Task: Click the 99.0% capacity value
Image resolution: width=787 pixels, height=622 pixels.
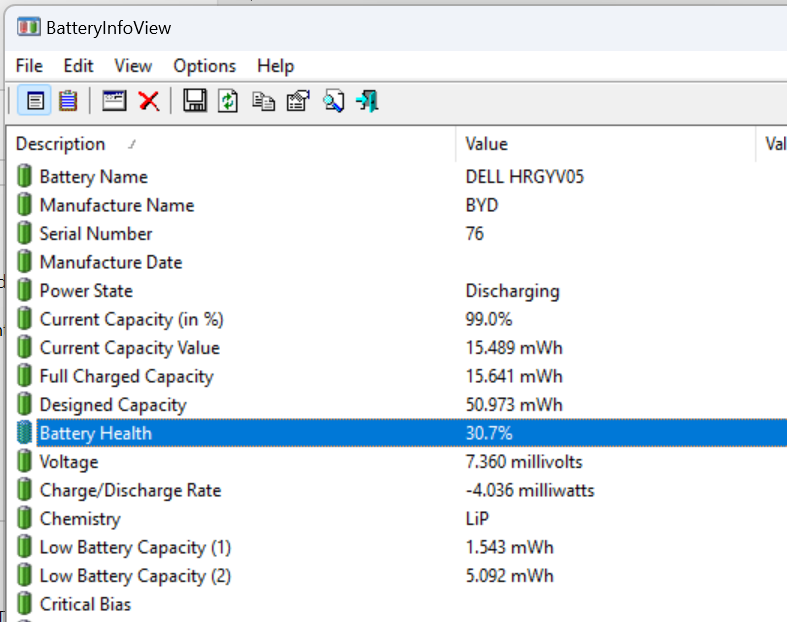Action: (x=489, y=319)
